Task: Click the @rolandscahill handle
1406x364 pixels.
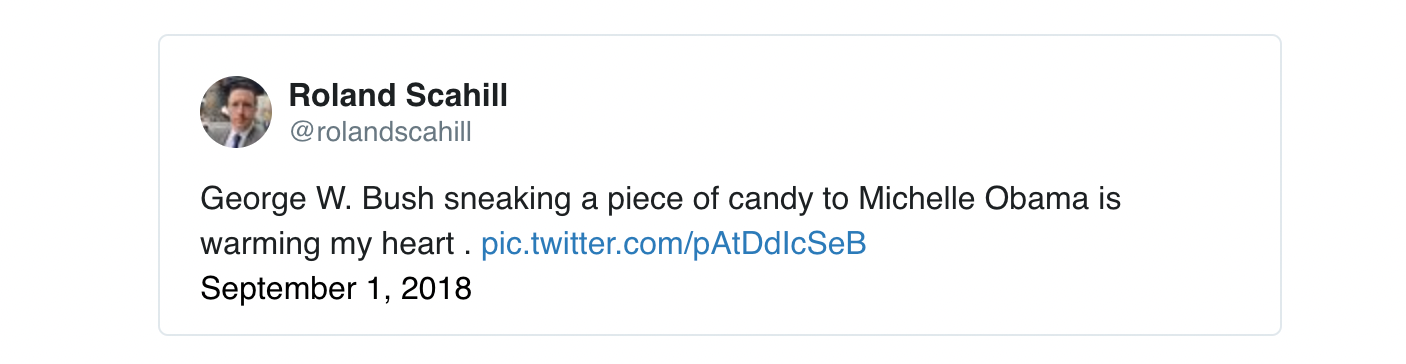Action: pos(380,132)
